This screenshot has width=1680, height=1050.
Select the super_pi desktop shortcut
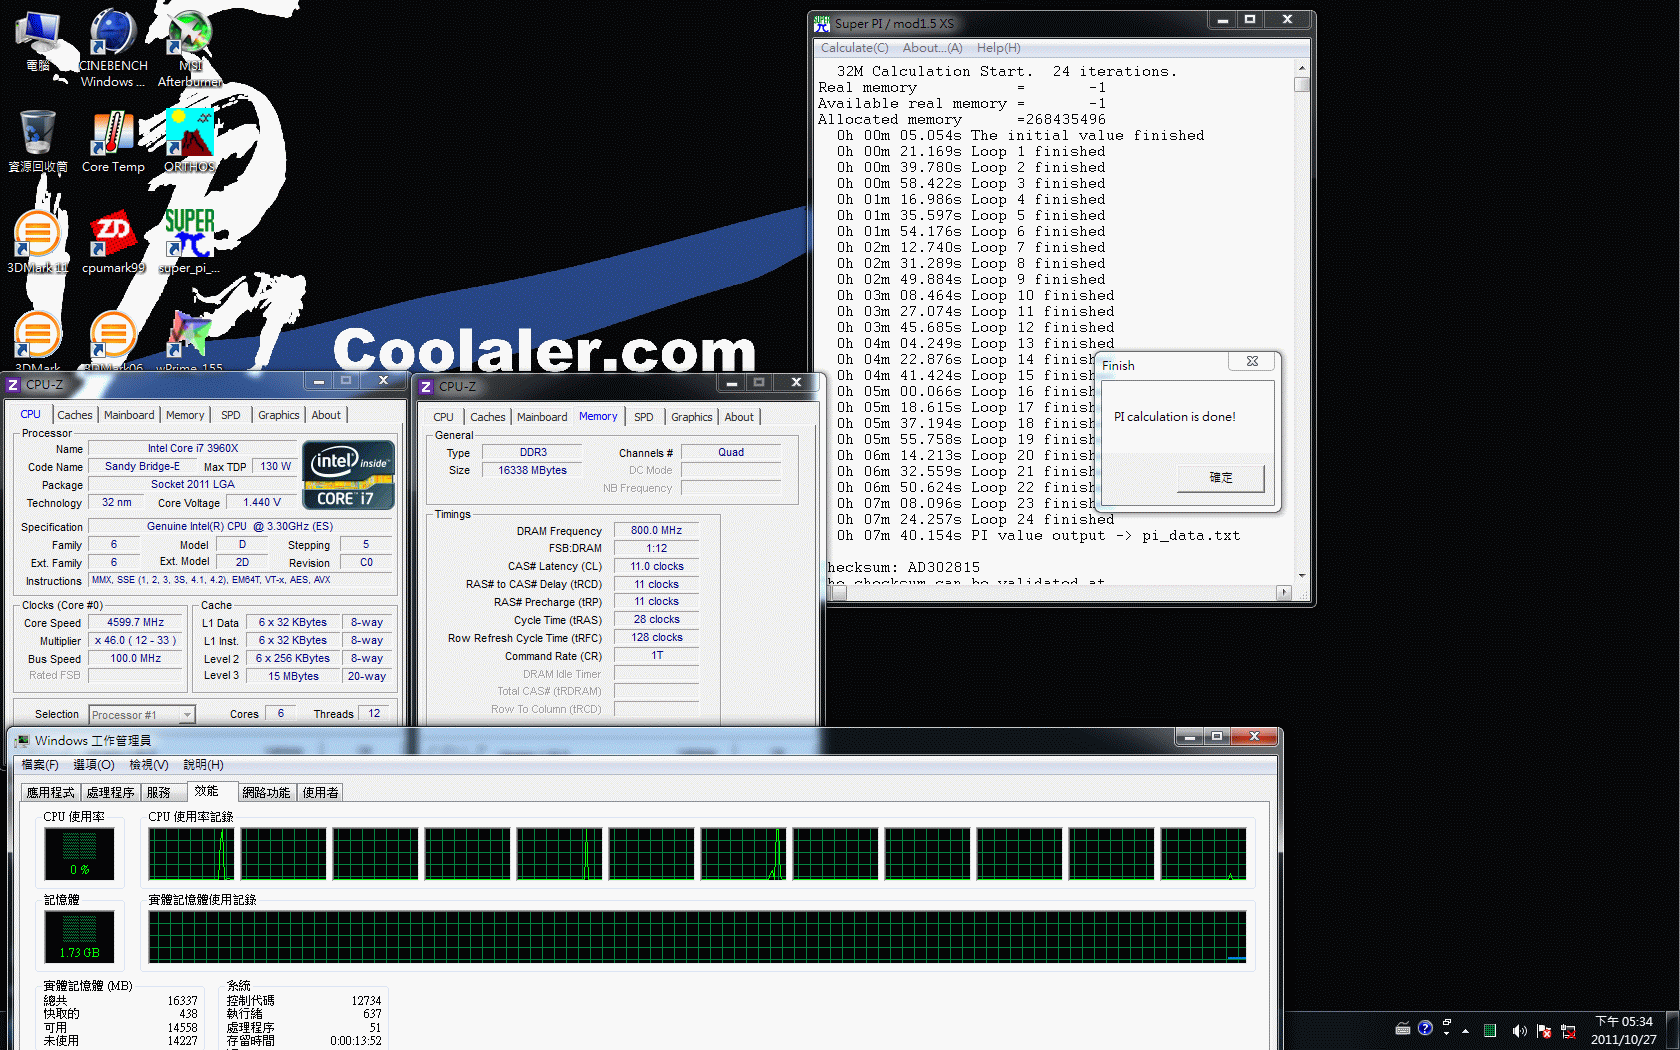click(x=189, y=242)
